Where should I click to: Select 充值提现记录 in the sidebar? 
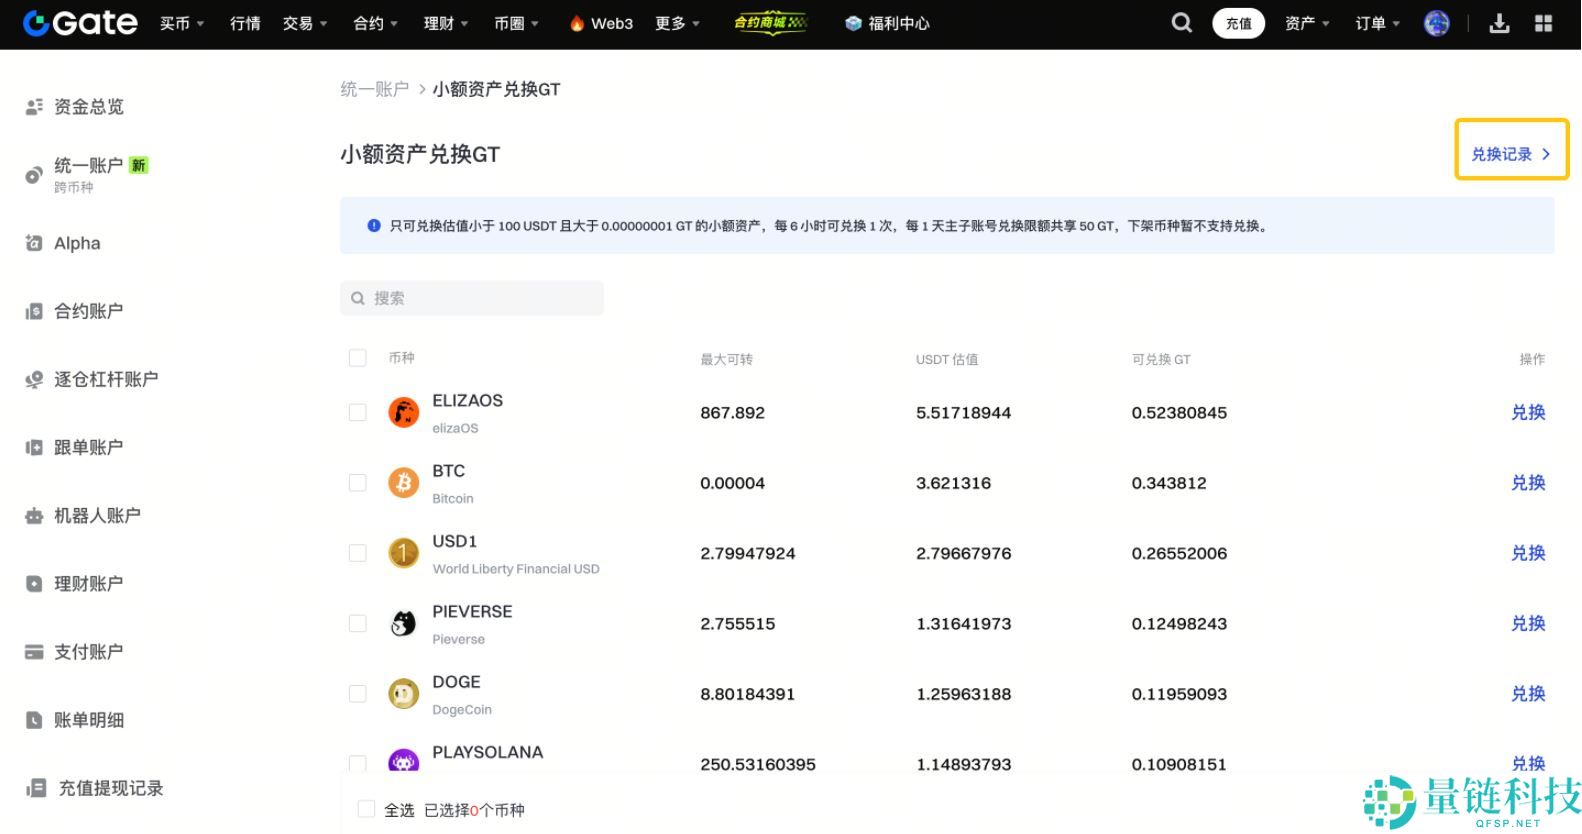coord(111,788)
